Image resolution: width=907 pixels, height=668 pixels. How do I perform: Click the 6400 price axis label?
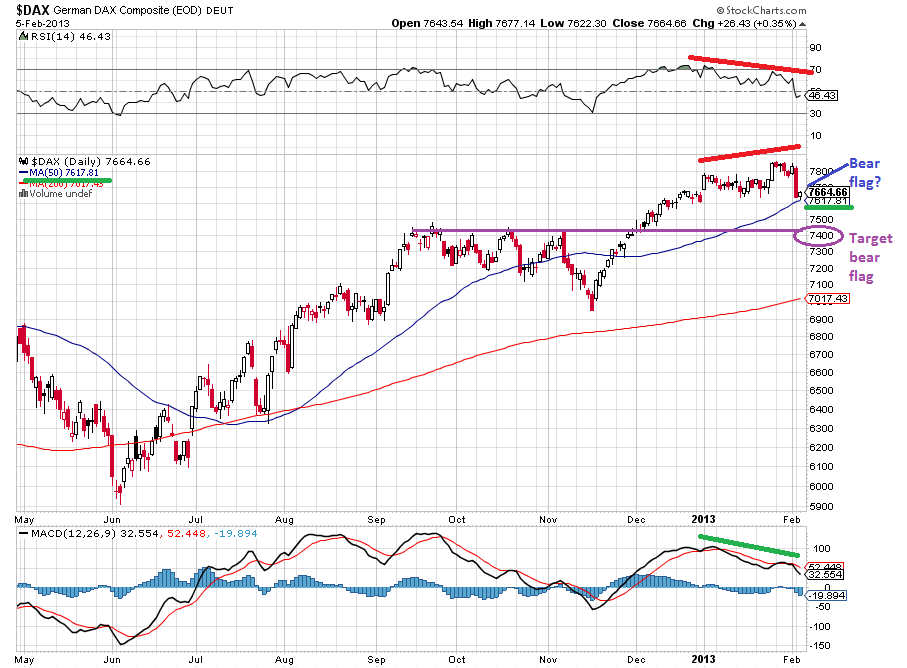(x=821, y=409)
